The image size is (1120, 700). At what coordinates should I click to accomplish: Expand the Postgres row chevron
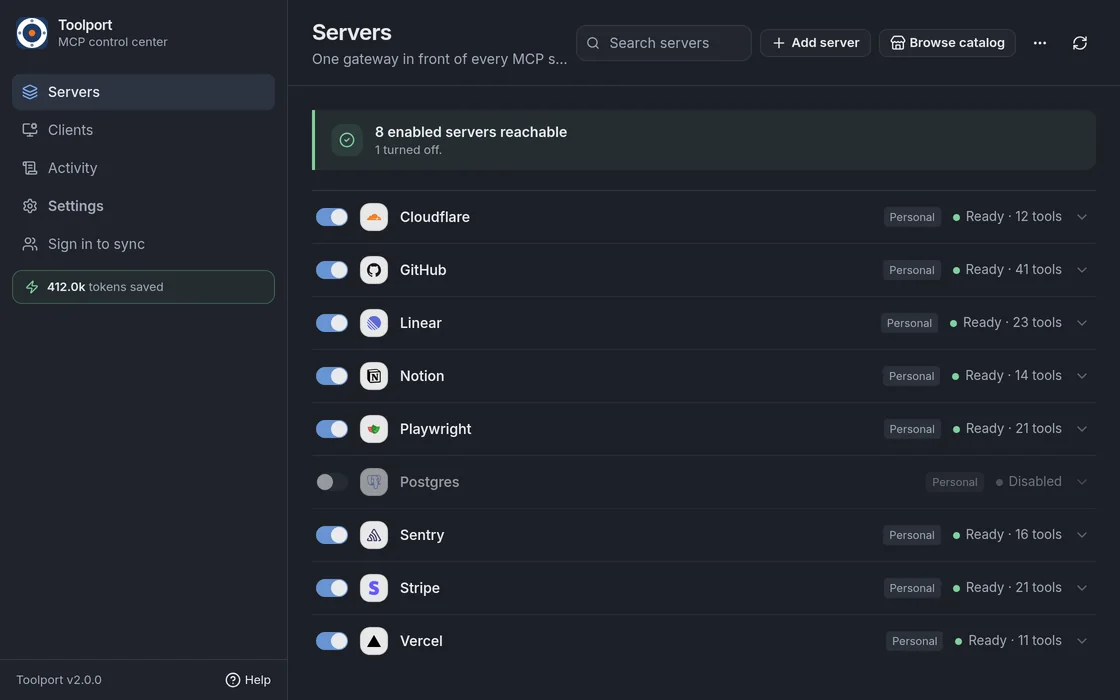[x=1081, y=482]
